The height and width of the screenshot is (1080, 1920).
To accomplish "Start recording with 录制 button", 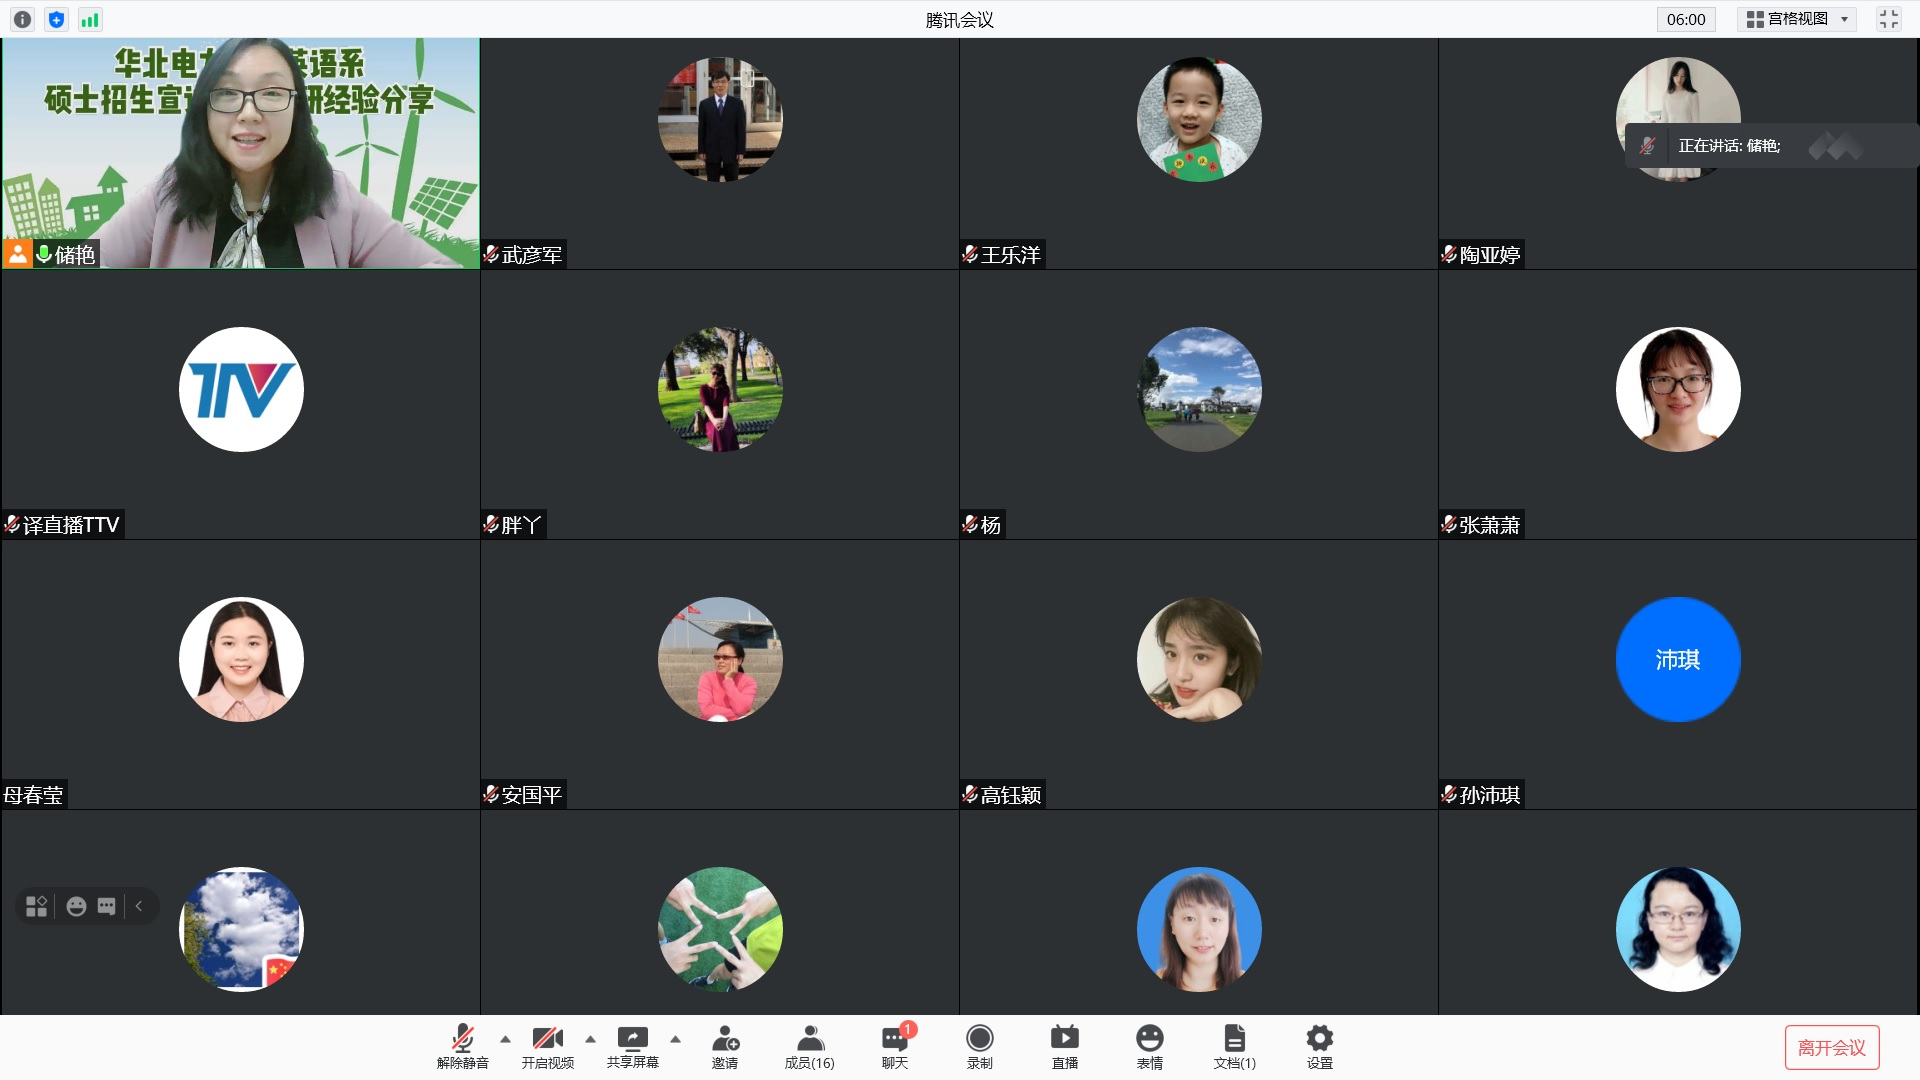I will coord(980,1047).
